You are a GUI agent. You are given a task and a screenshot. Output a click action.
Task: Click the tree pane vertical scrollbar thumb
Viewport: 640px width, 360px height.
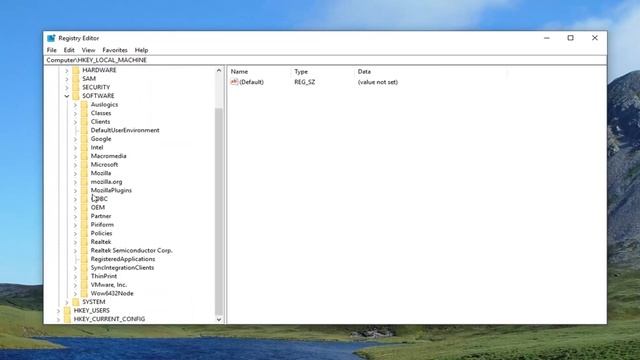pyautogui.click(x=219, y=212)
